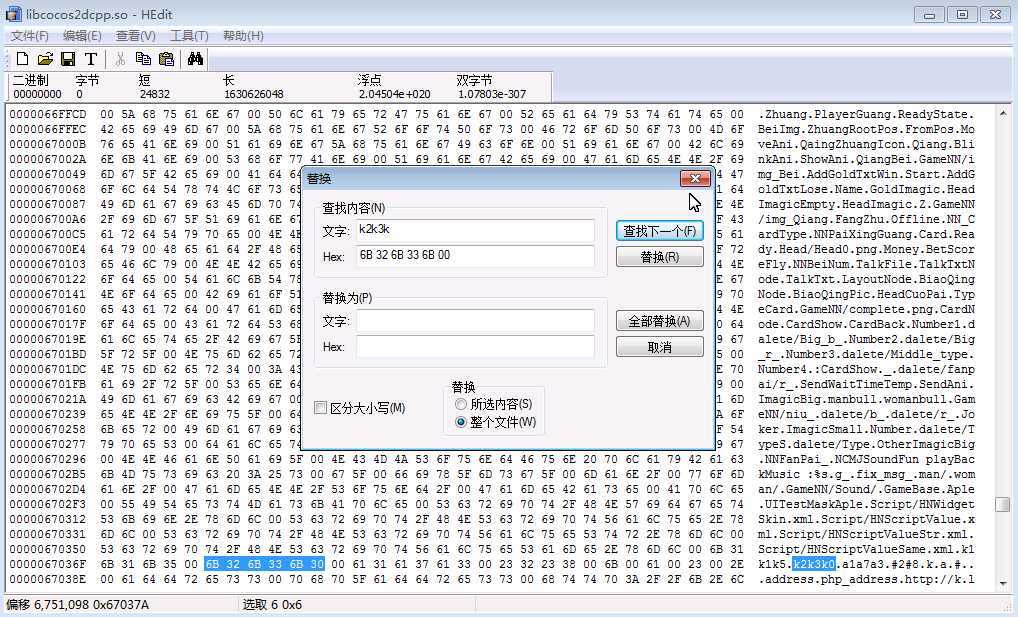Open the 工具(T) menu
The width and height of the screenshot is (1018, 617).
click(189, 36)
